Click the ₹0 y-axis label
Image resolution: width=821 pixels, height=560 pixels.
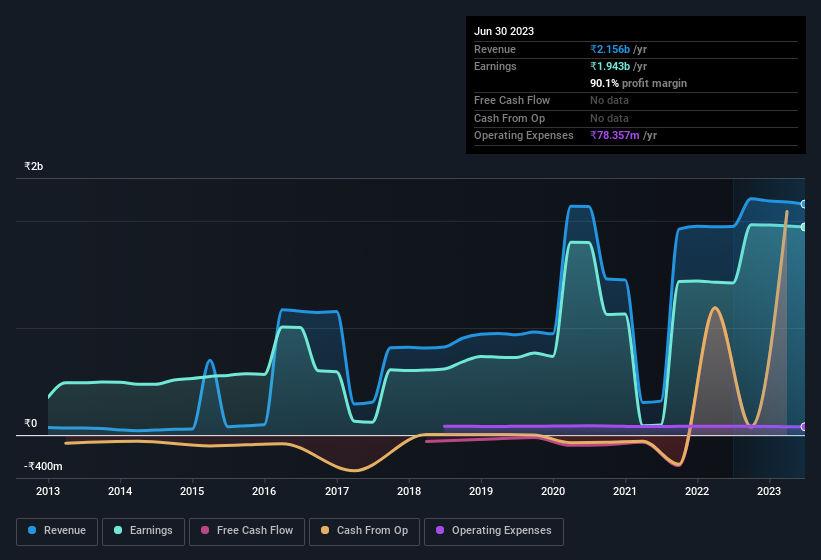pos(30,423)
